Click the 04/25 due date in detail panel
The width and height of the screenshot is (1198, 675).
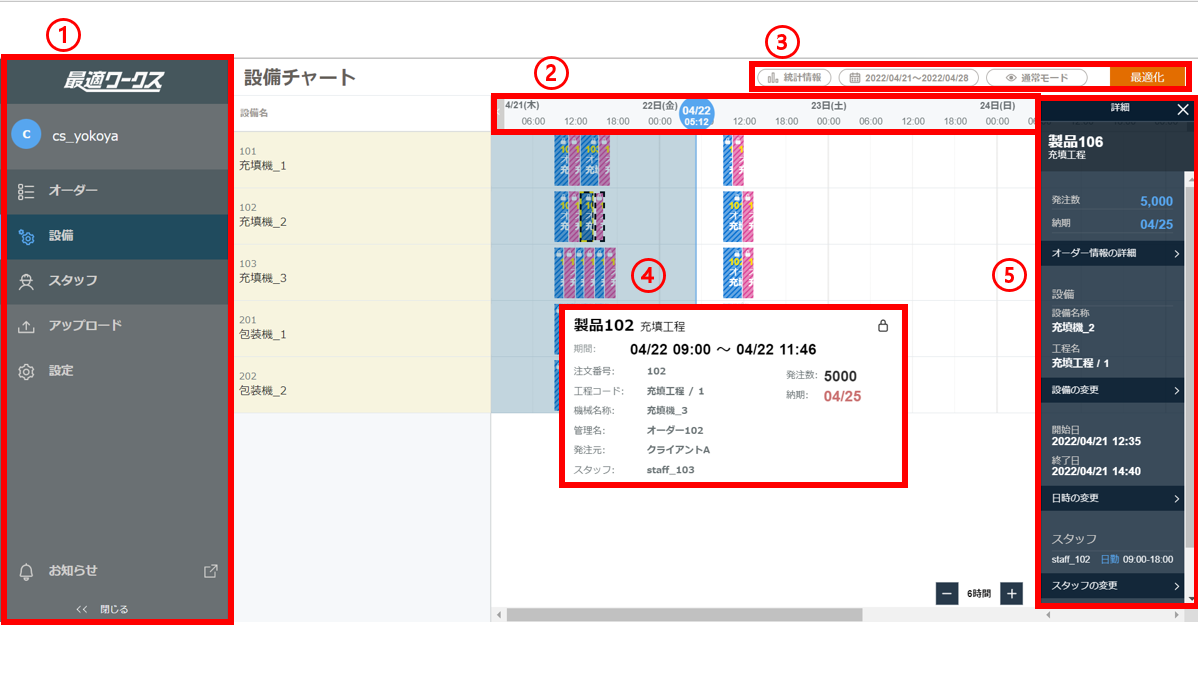pos(1156,225)
